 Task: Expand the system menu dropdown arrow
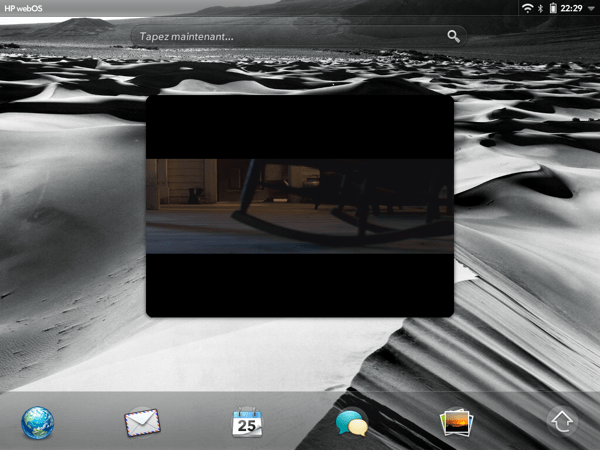pos(591,8)
